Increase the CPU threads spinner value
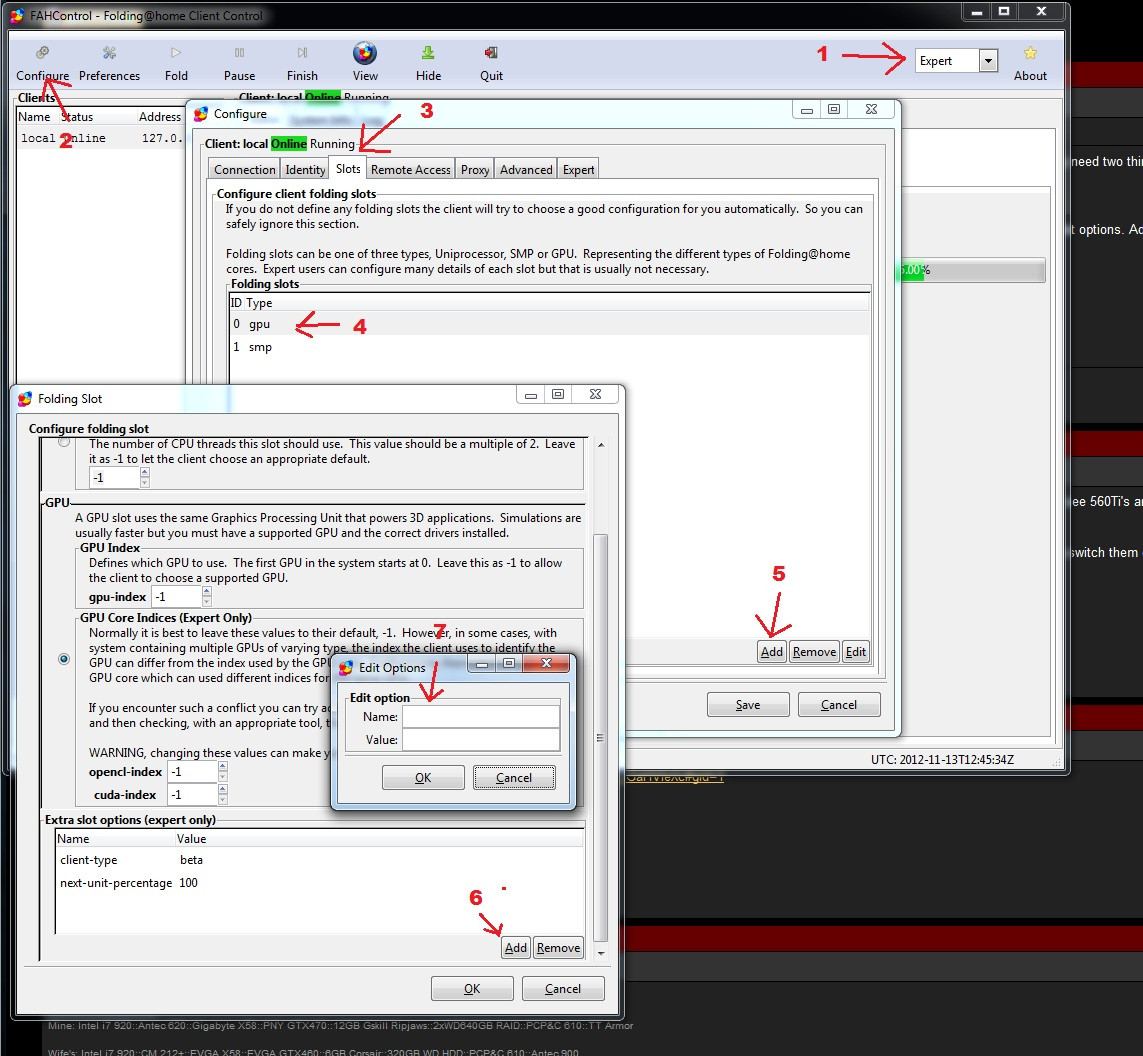The width and height of the screenshot is (1143, 1056). point(144,473)
